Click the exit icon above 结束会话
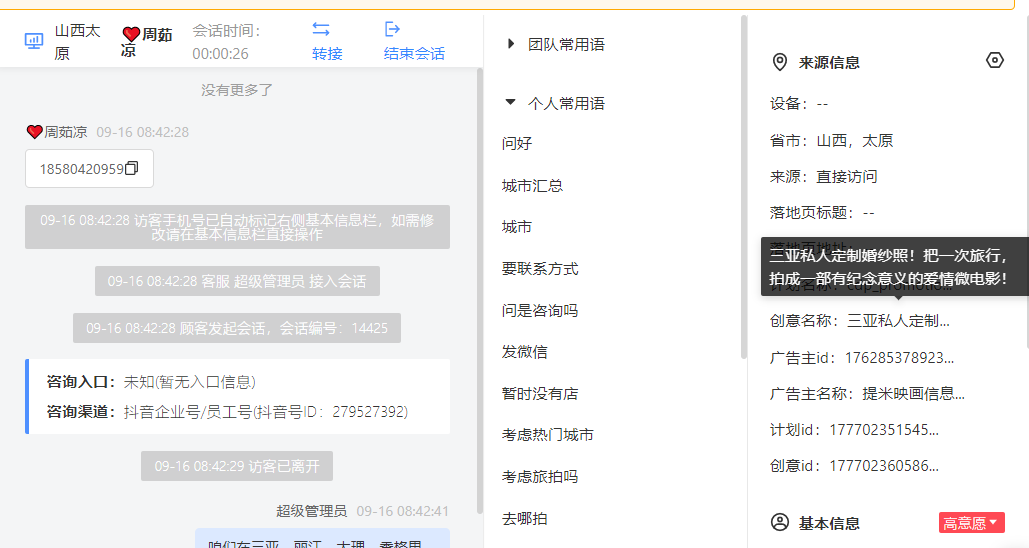This screenshot has height=548, width=1029. click(x=392, y=29)
